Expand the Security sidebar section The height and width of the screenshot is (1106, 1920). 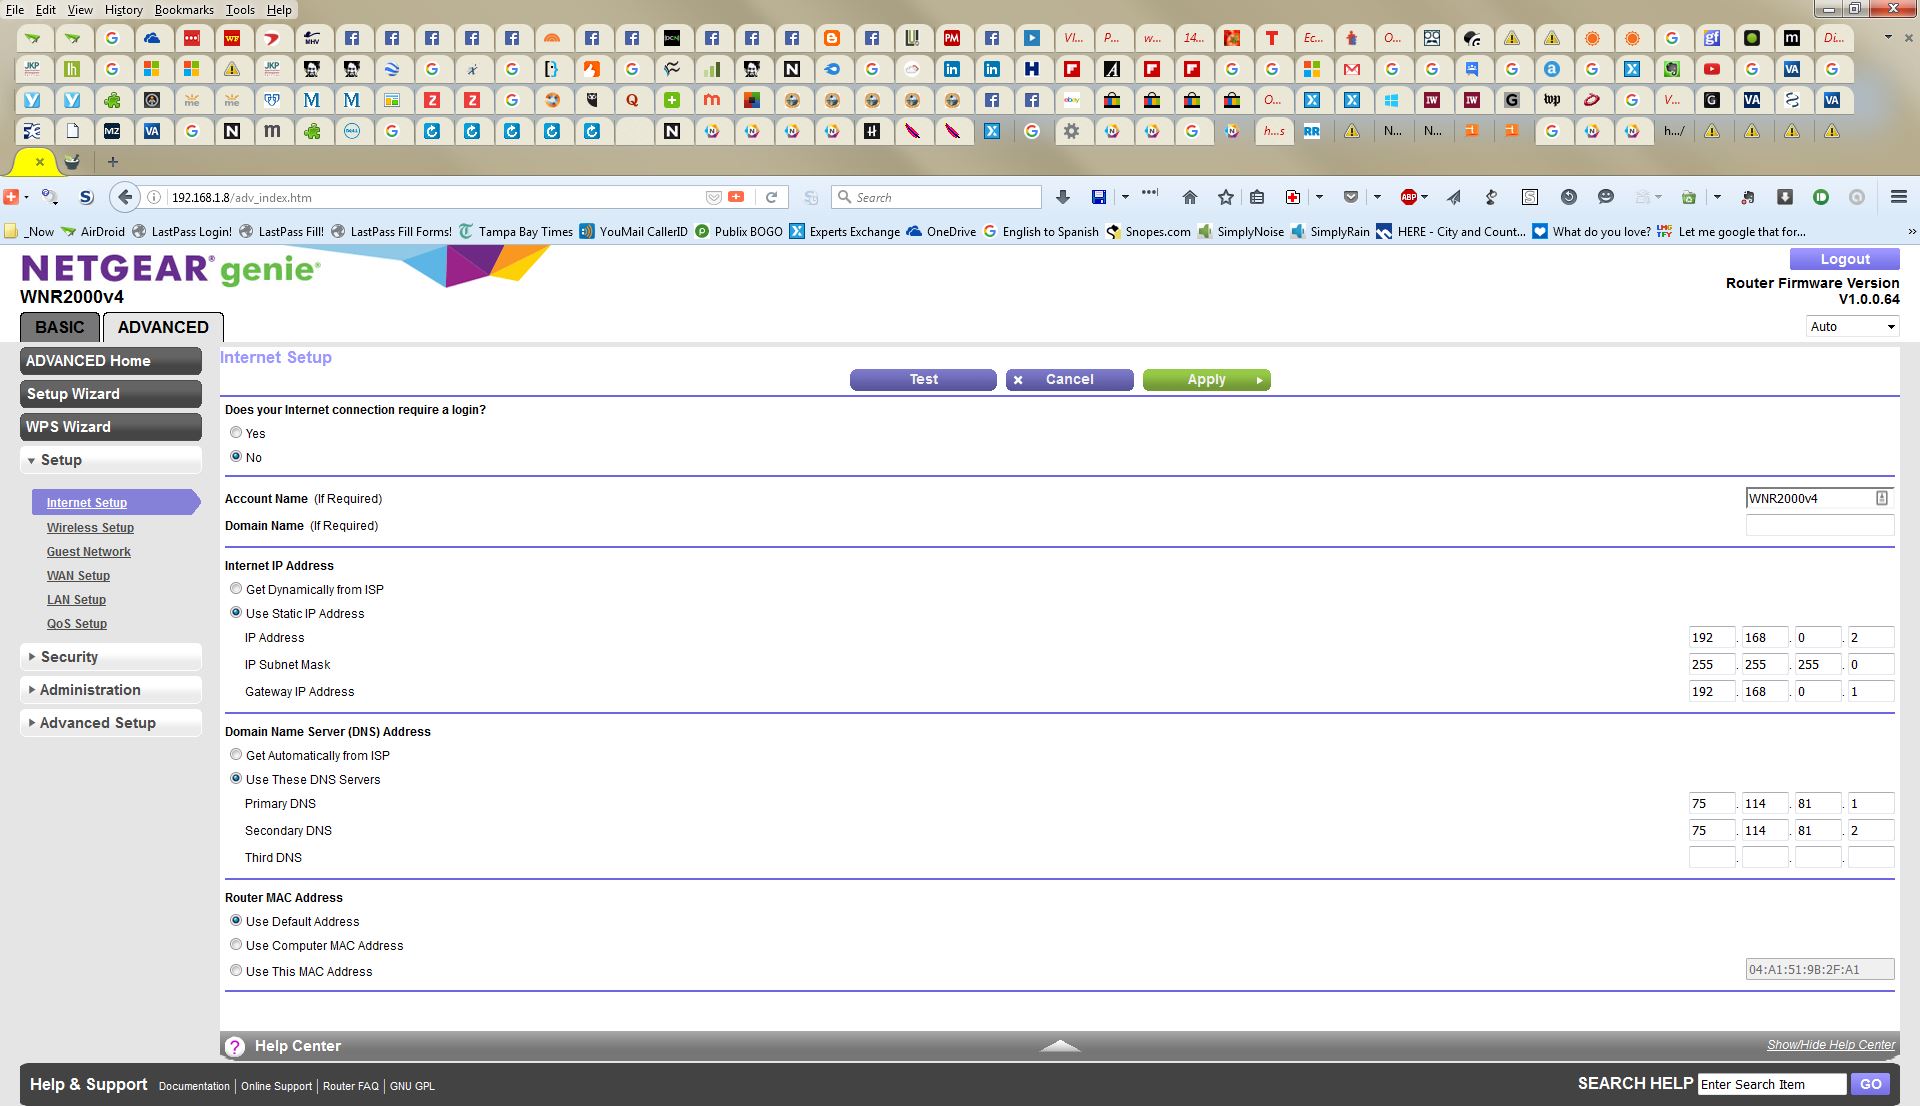point(110,657)
